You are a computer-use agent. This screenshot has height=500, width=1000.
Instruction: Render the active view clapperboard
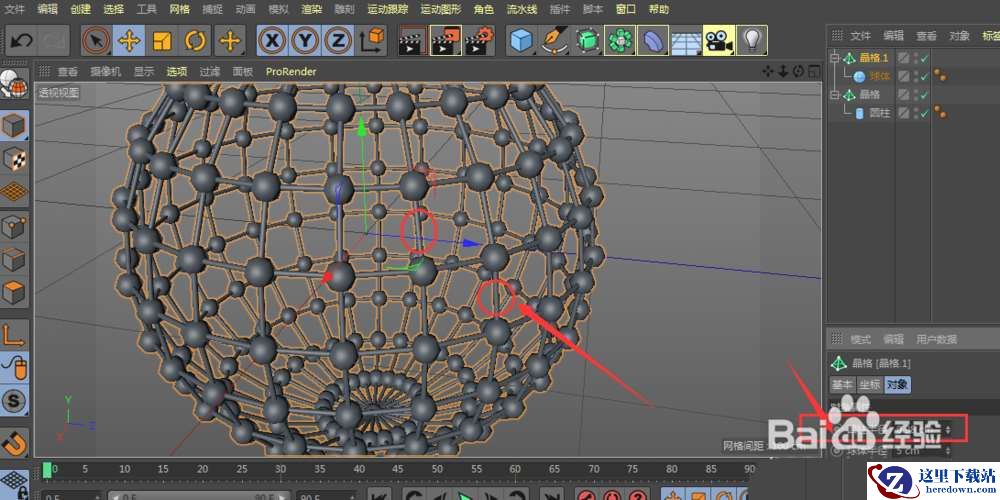412,41
